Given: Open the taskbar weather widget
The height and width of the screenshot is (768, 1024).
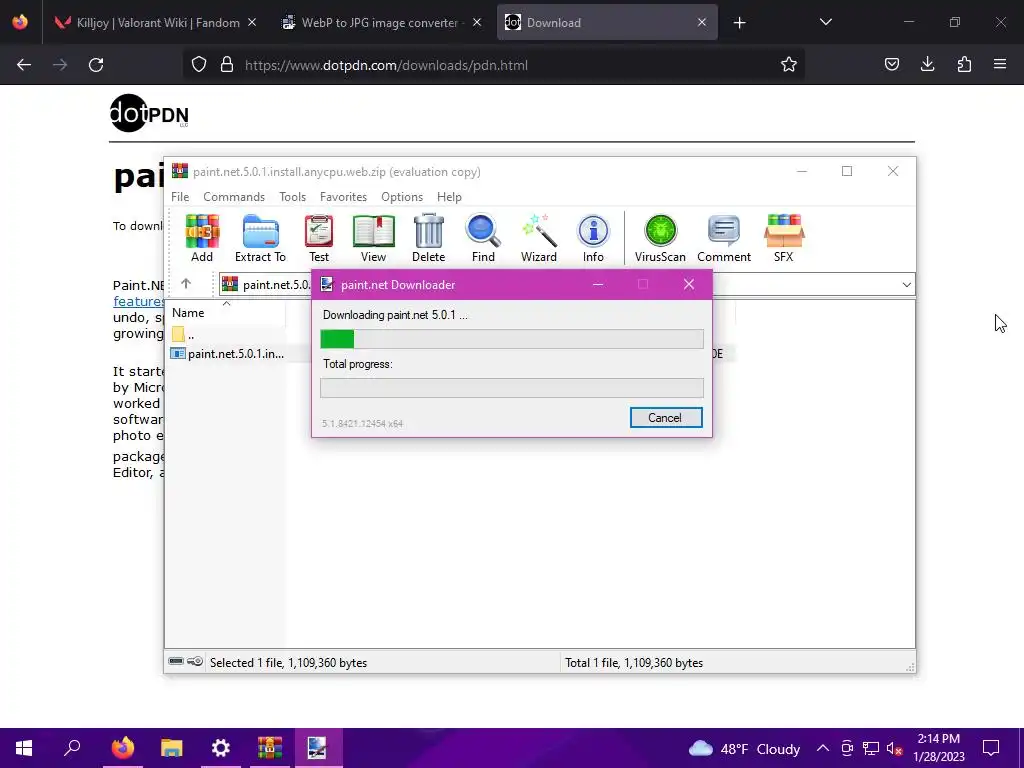Looking at the screenshot, I should (744, 748).
